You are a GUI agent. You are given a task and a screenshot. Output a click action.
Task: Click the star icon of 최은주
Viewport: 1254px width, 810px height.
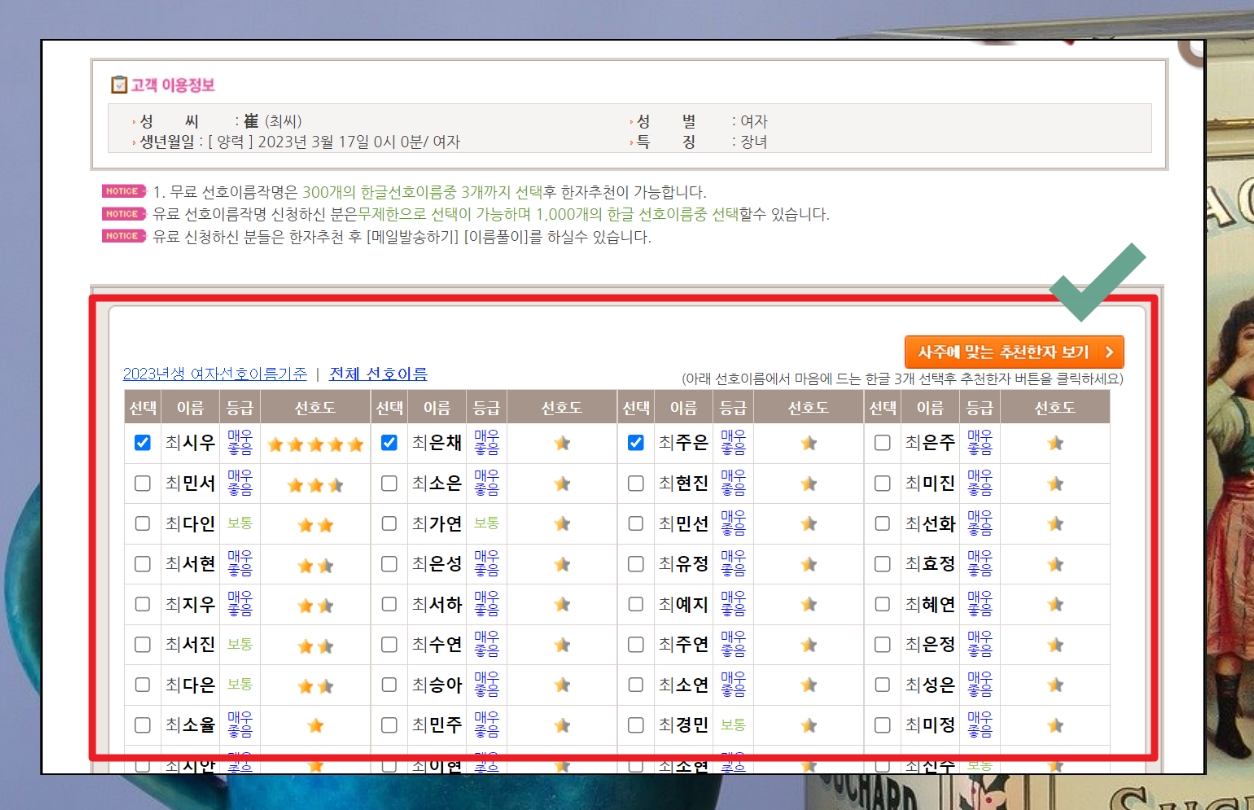click(x=1055, y=444)
